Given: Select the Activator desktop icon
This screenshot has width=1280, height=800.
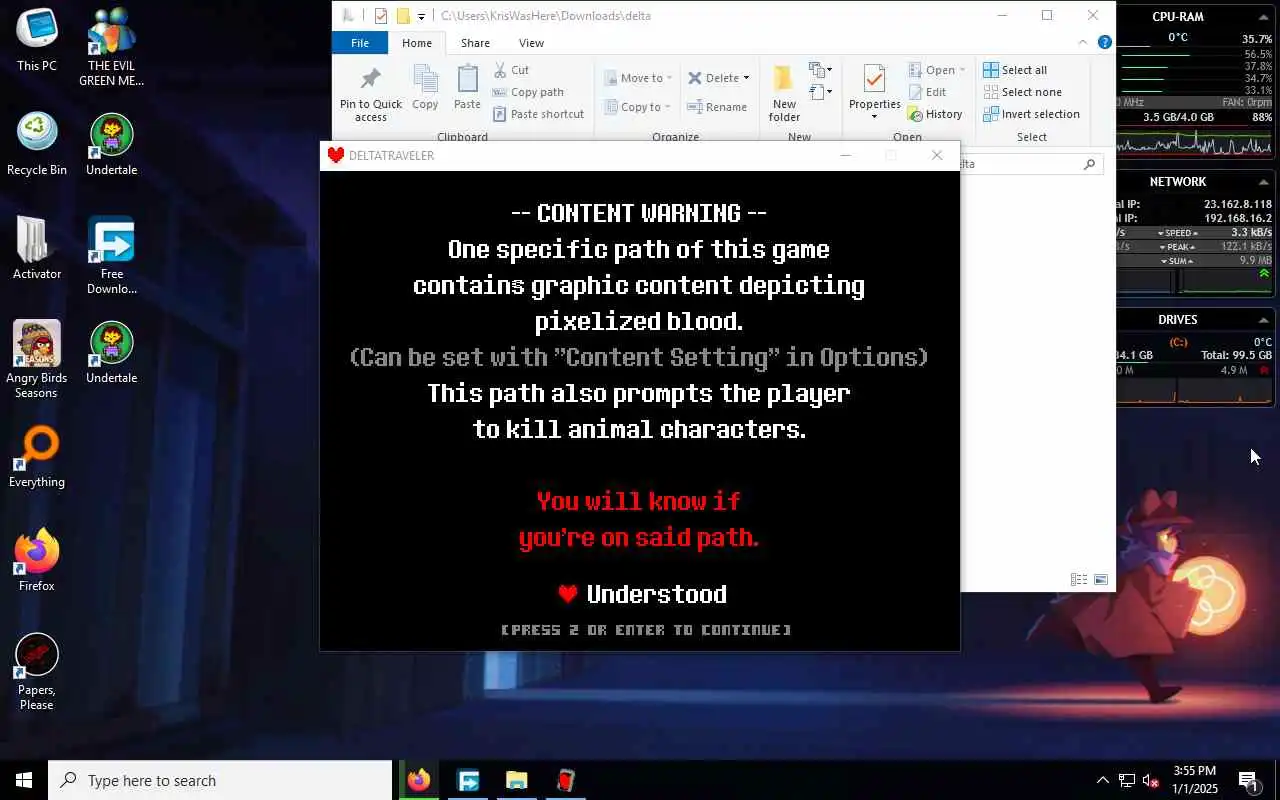Looking at the screenshot, I should [37, 248].
